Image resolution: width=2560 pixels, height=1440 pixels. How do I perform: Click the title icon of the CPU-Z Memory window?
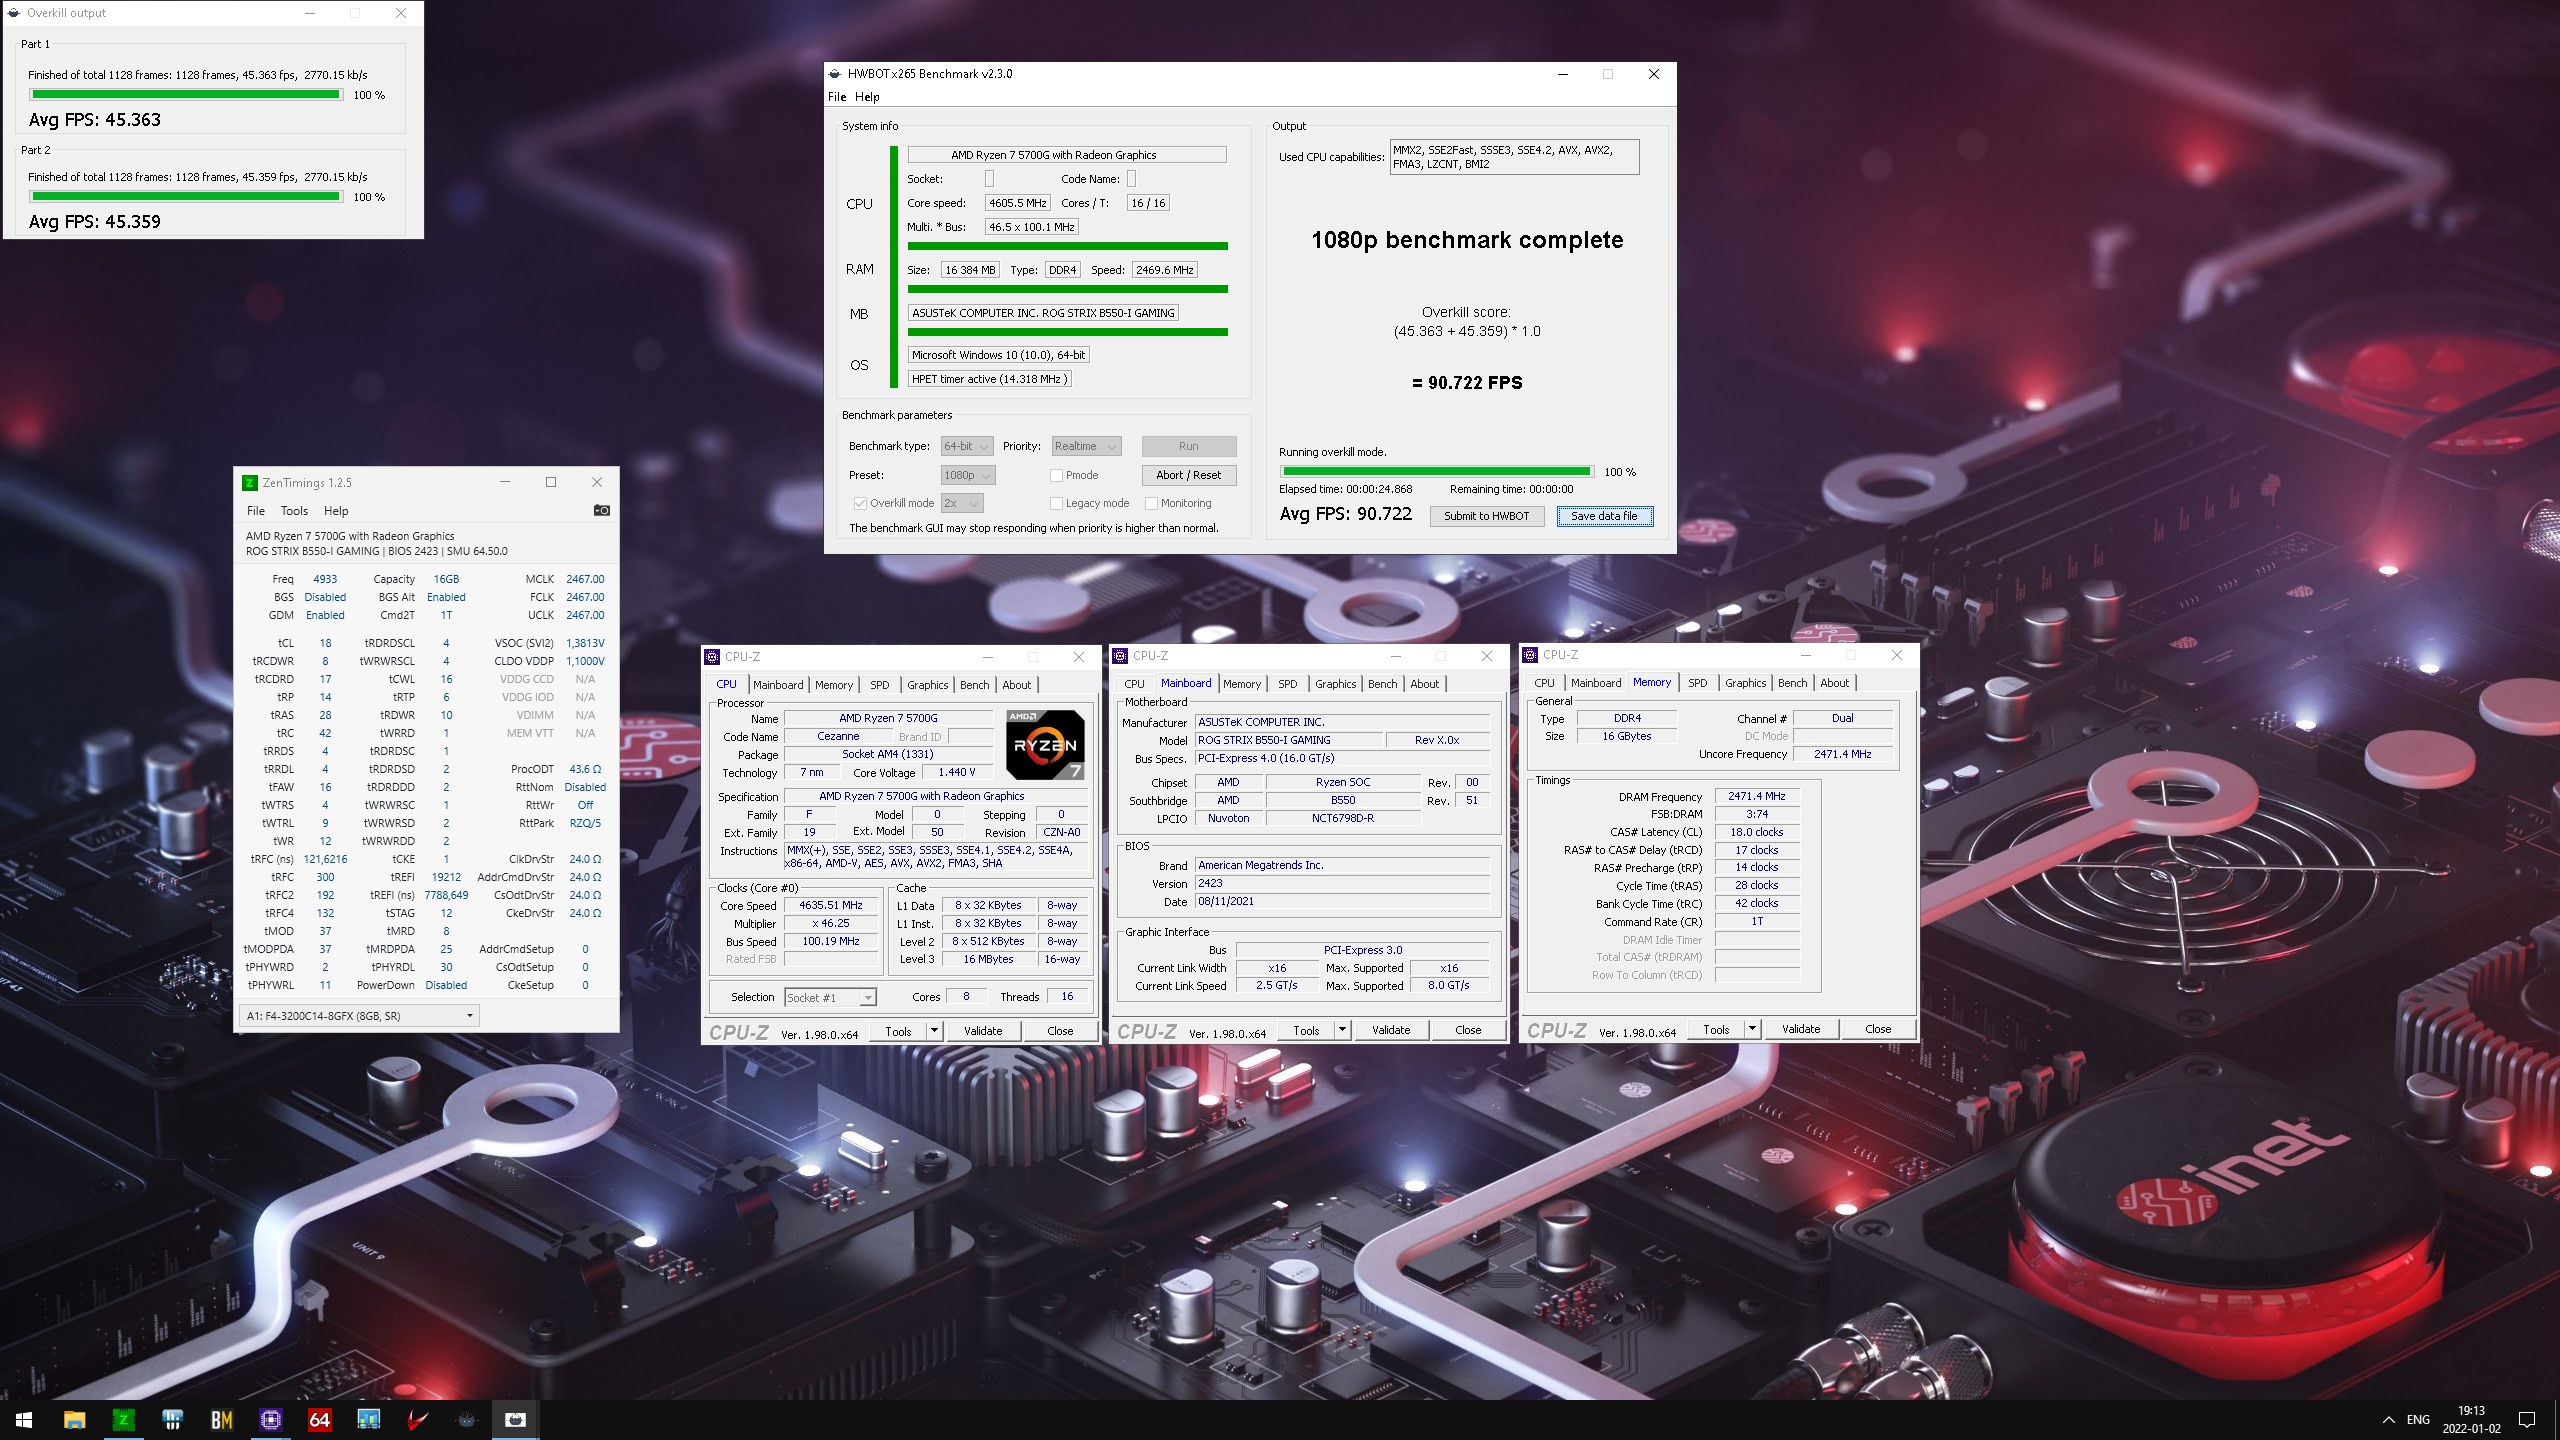(x=1530, y=654)
